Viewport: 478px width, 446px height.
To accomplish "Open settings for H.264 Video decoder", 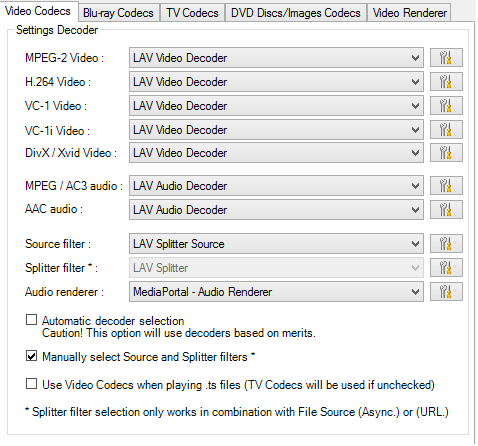I will pos(446,82).
